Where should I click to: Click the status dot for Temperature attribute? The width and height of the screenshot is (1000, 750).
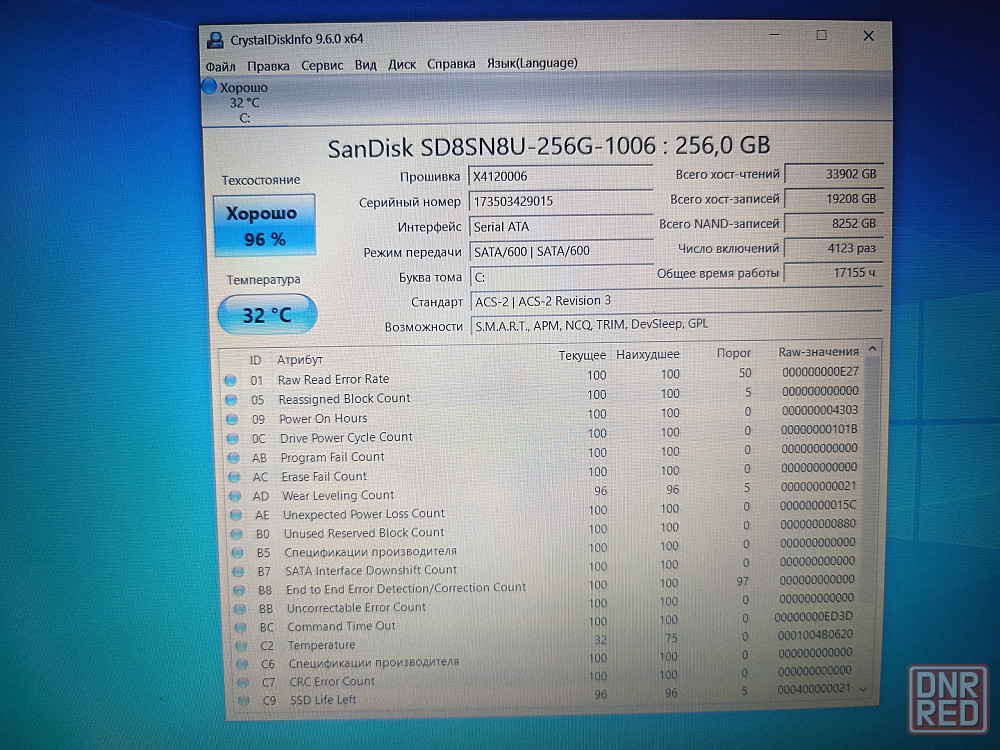[241, 646]
